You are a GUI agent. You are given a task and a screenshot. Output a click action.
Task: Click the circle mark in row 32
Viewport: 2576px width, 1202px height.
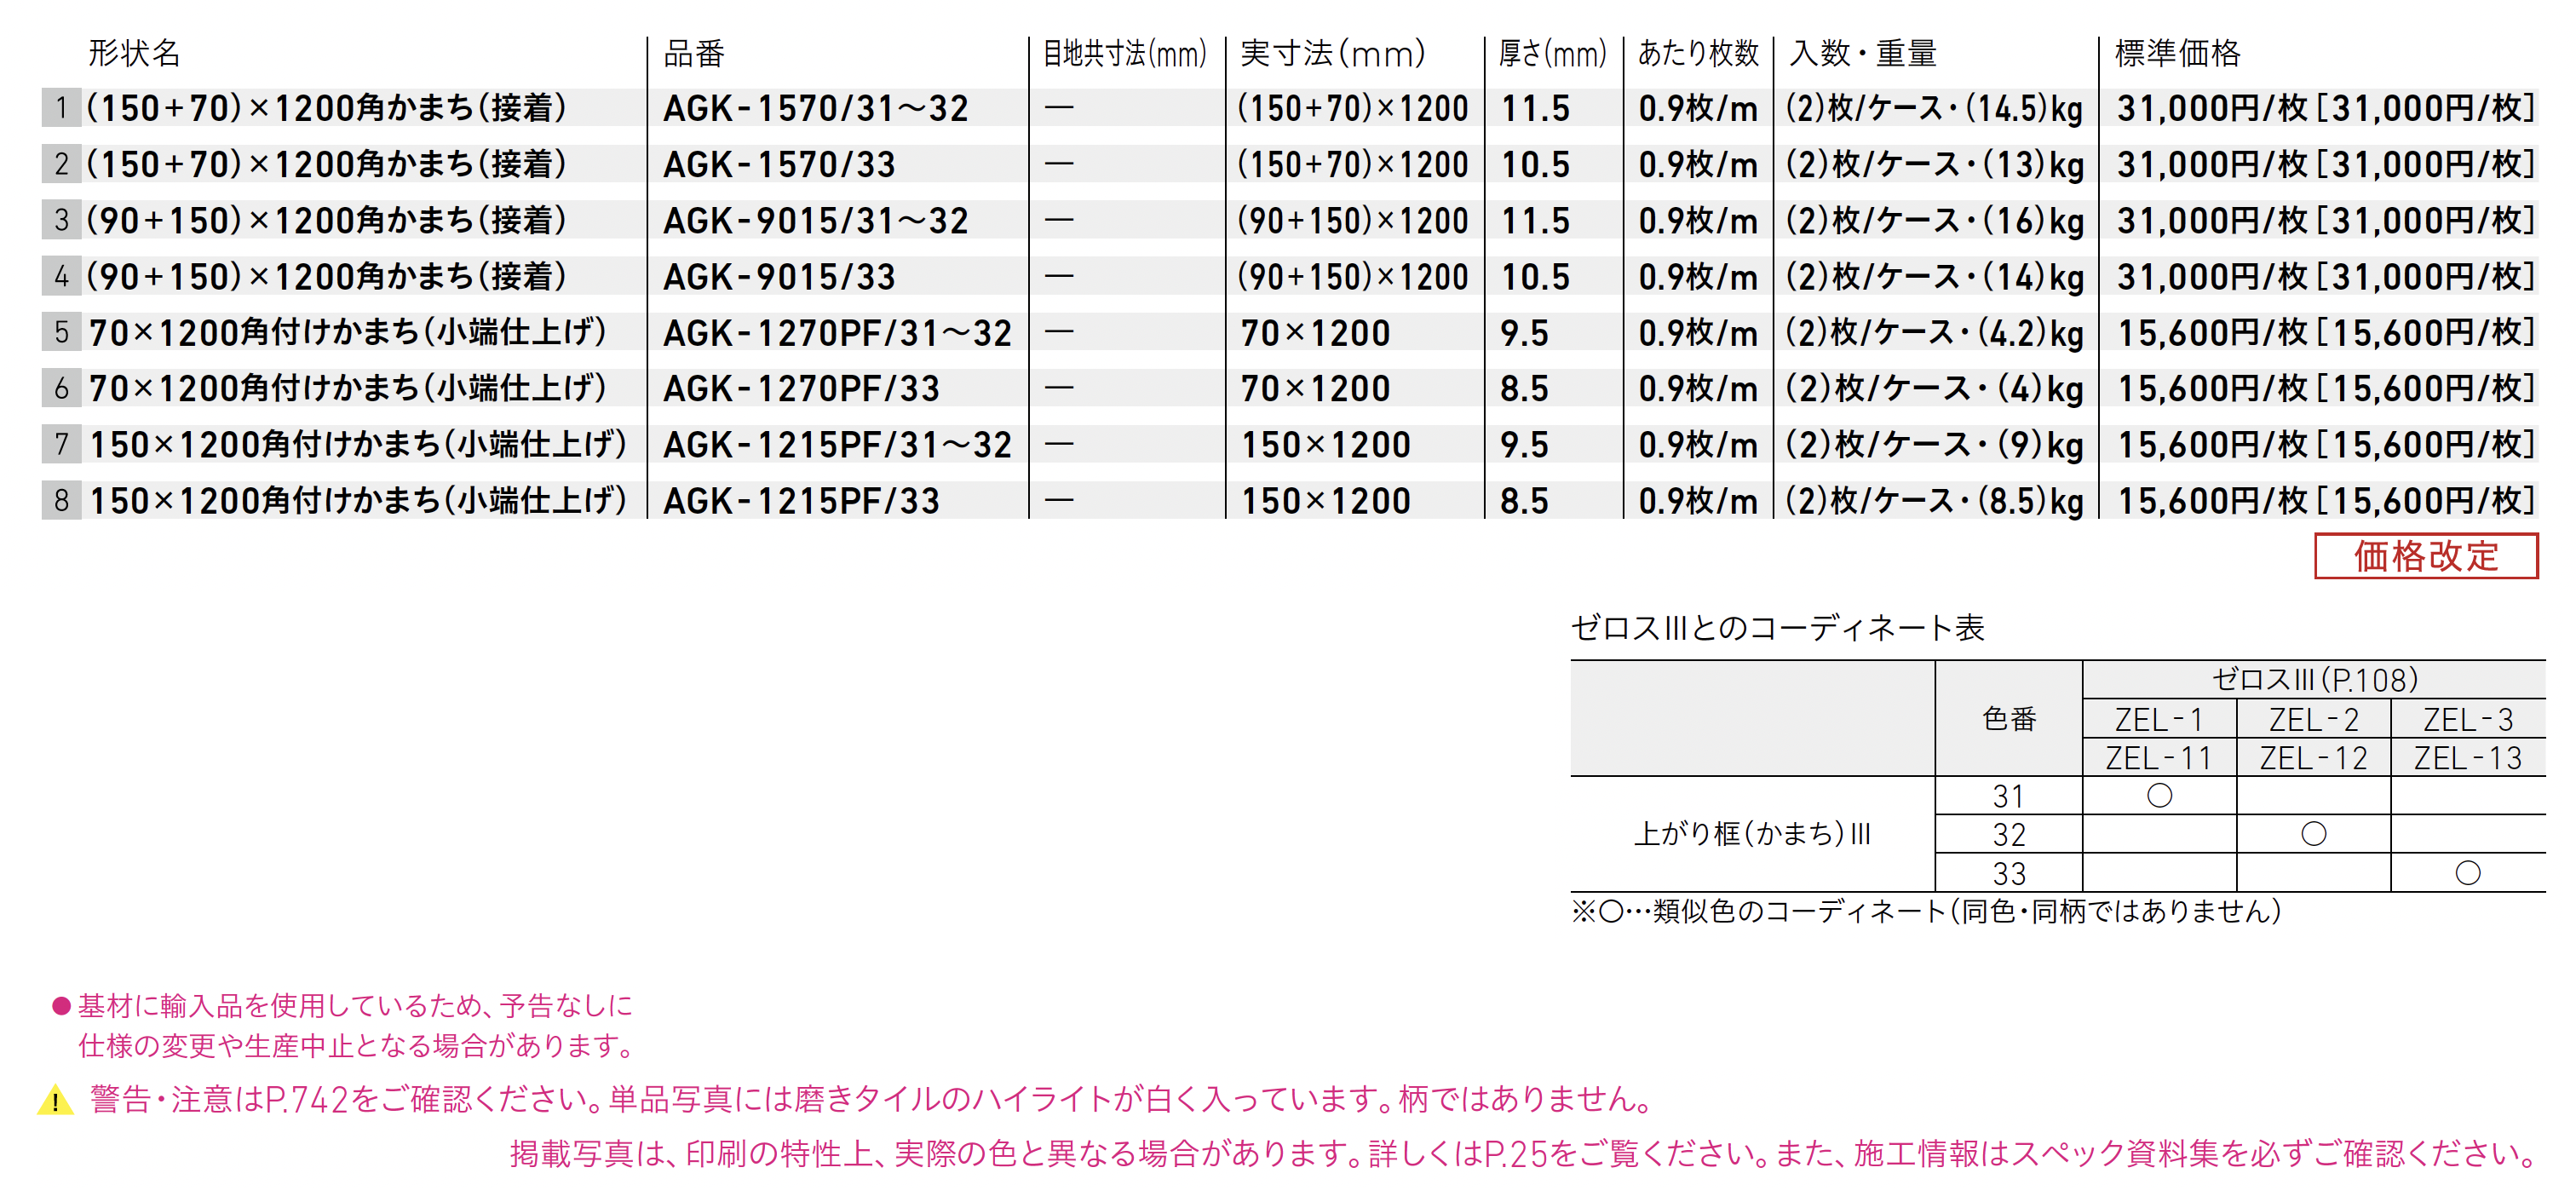[x=2313, y=834]
